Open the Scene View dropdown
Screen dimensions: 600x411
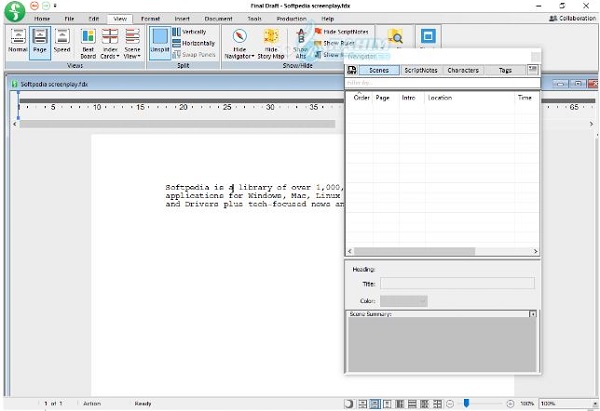(x=132, y=44)
